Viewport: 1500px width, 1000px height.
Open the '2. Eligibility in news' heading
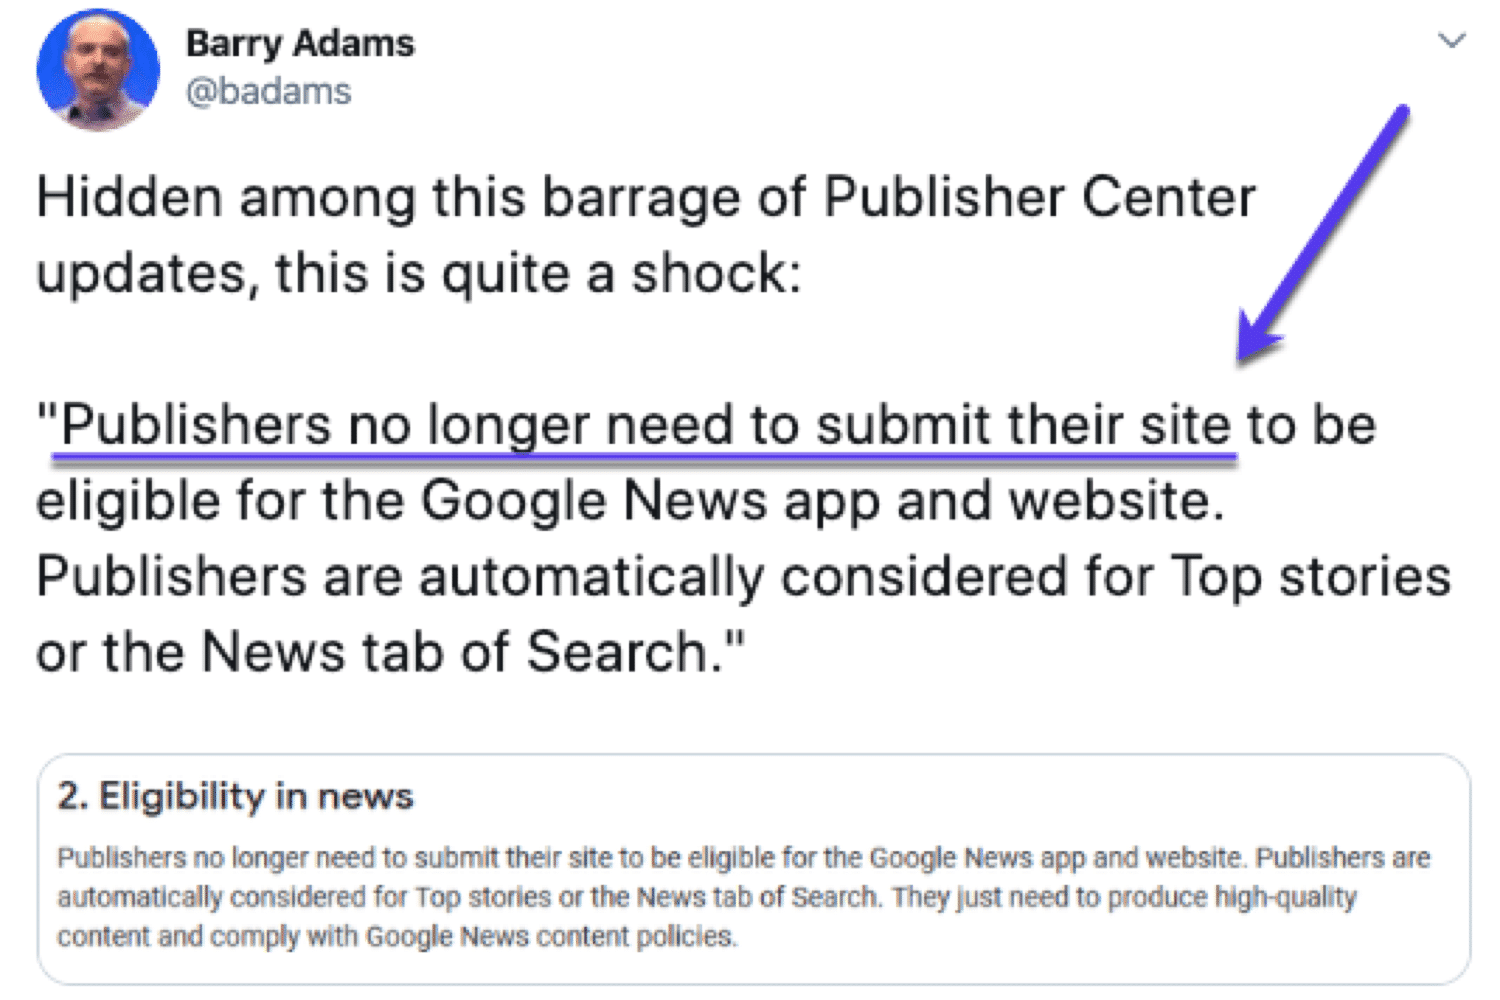pos(233,795)
